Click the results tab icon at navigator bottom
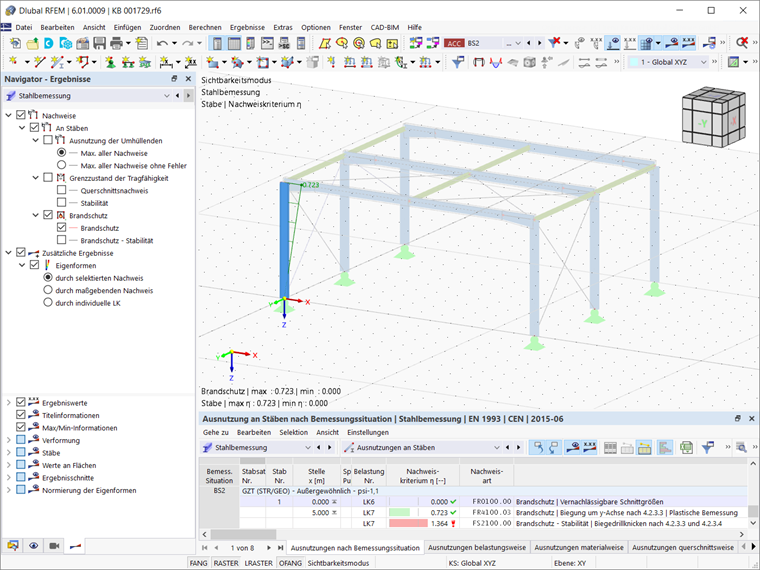Screen dimensions: 760x570 75,546
